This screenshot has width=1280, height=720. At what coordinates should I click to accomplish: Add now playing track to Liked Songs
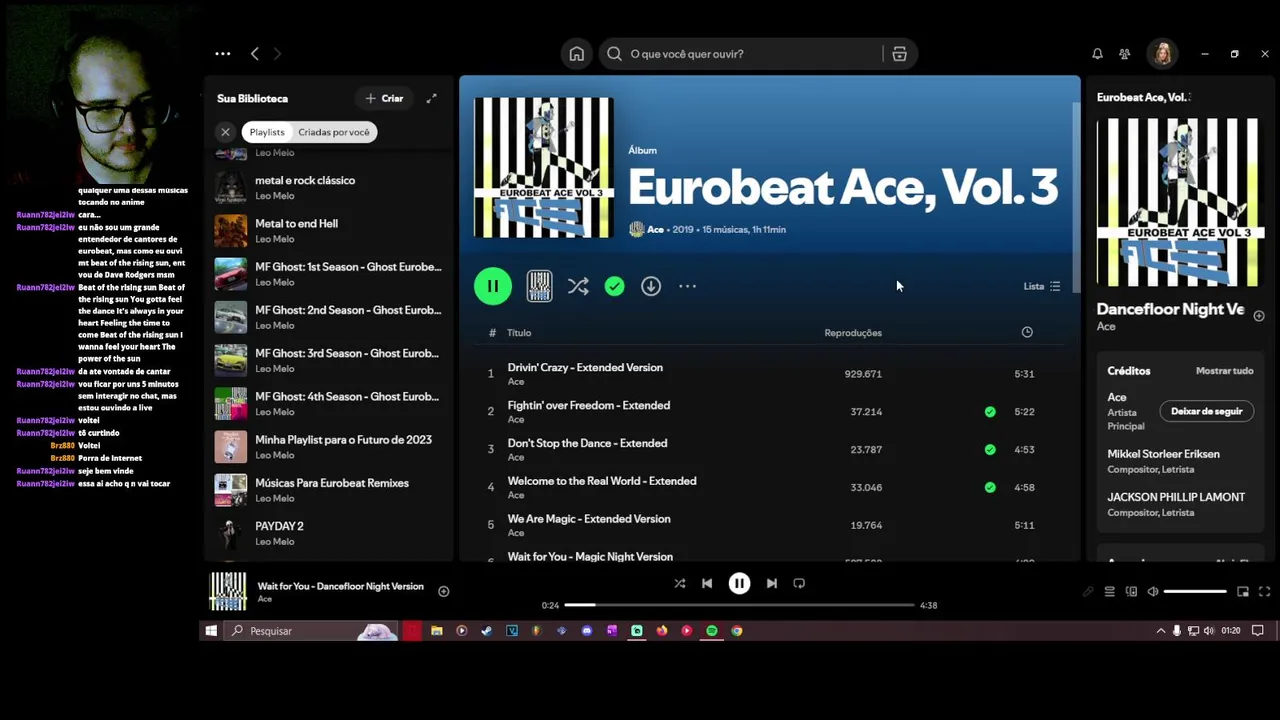pos(443,591)
